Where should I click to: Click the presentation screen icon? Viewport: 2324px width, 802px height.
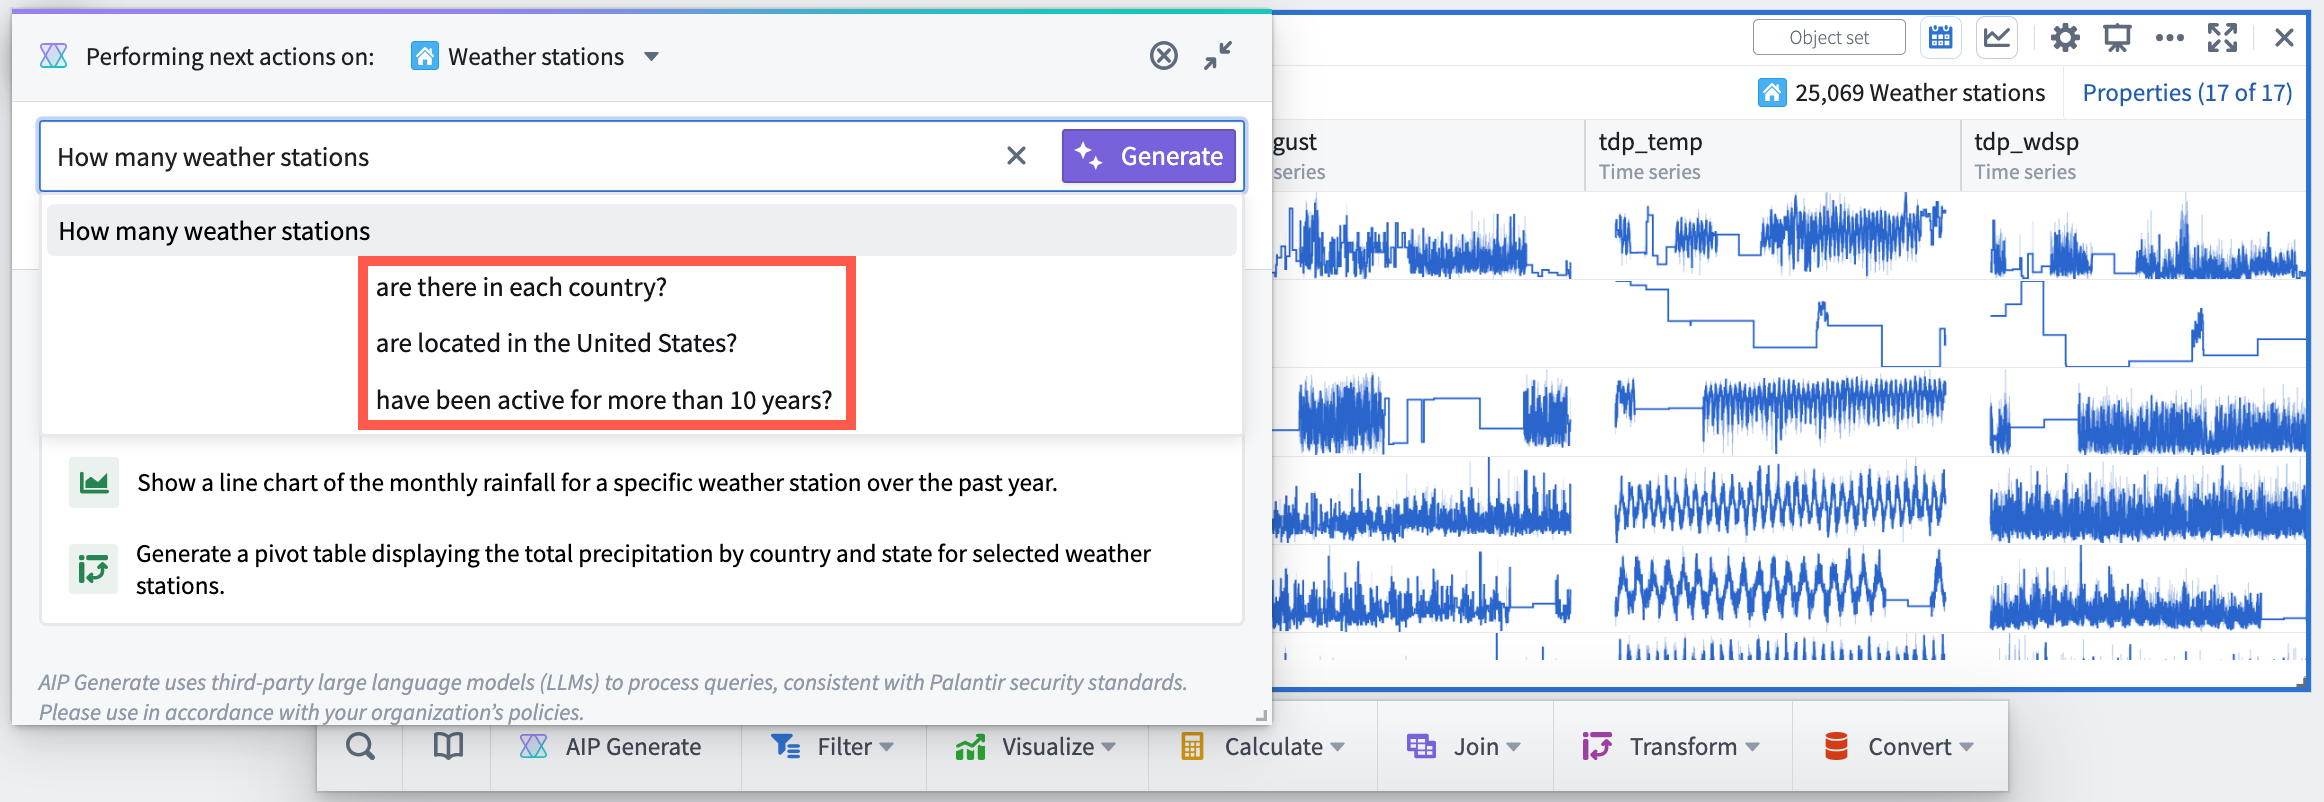click(2117, 38)
